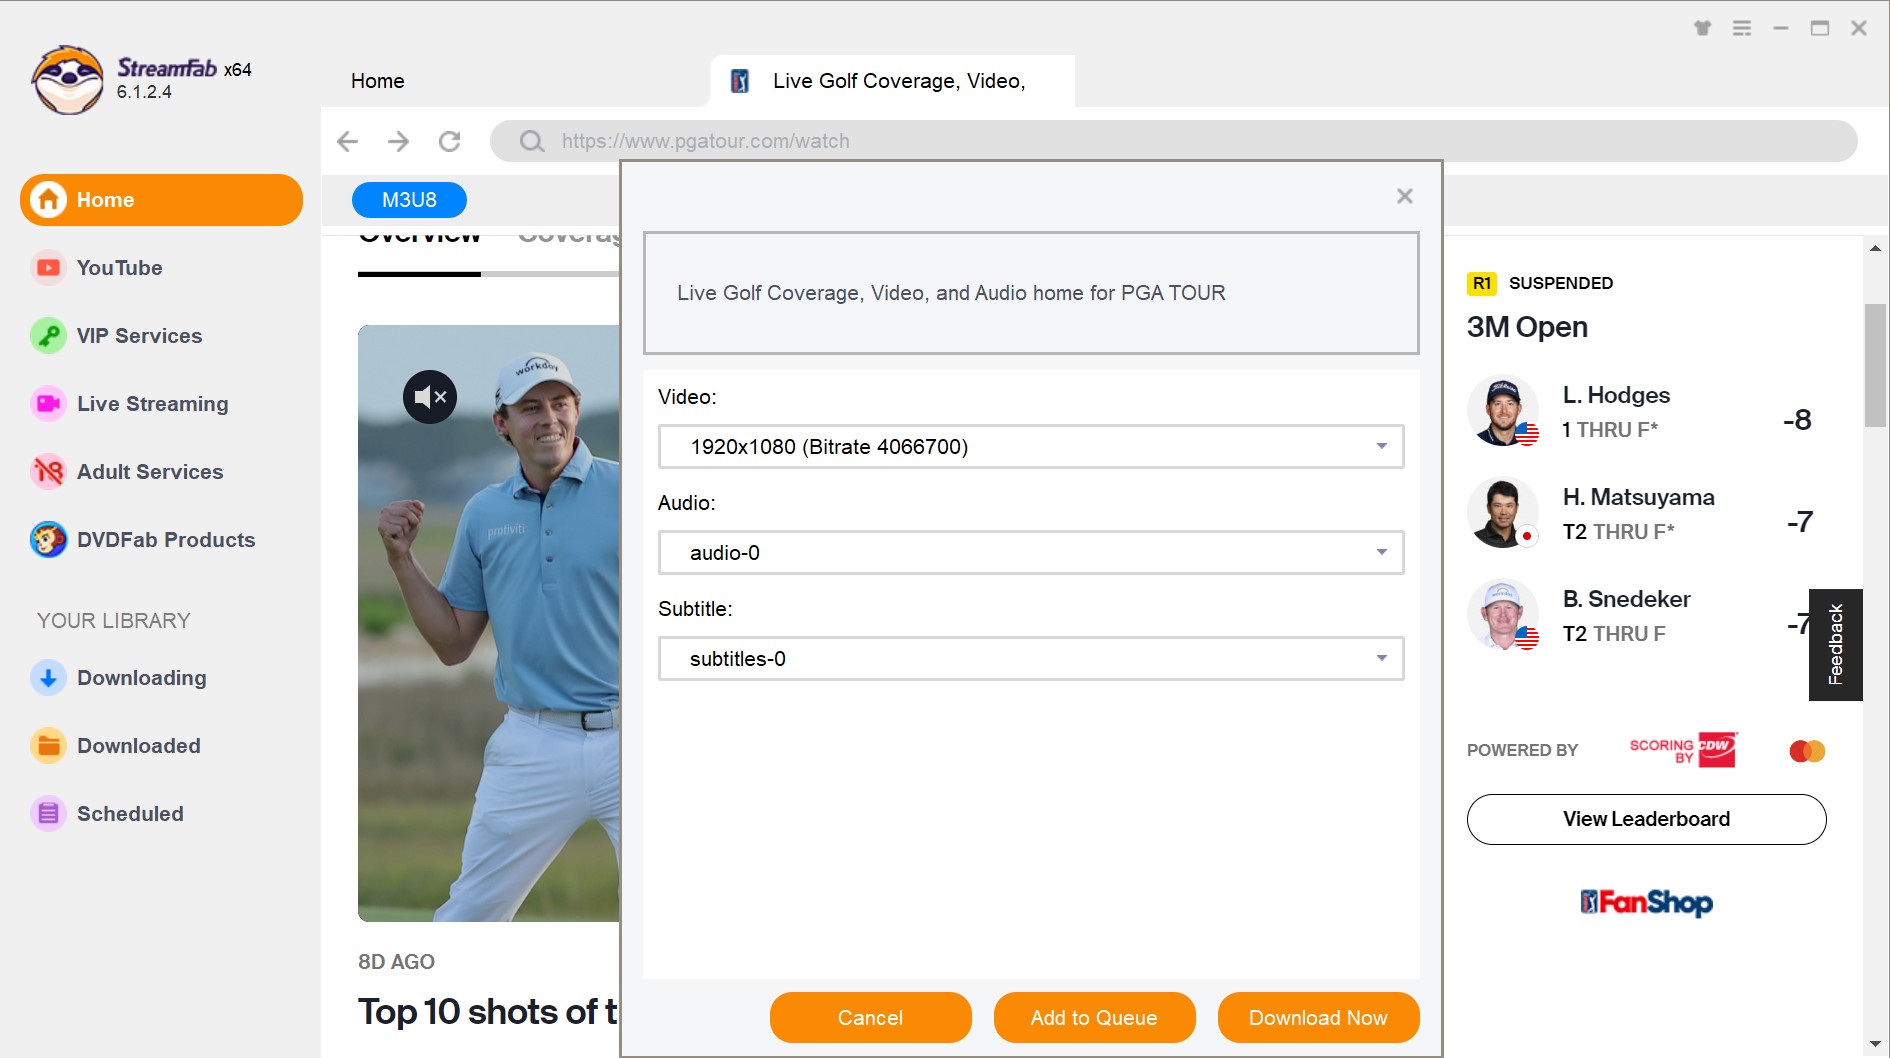
Task: Open YouTube in the sidebar
Action: click(119, 268)
